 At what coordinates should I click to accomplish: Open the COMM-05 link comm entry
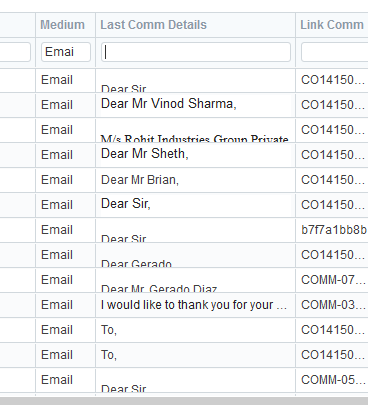click(x=333, y=380)
